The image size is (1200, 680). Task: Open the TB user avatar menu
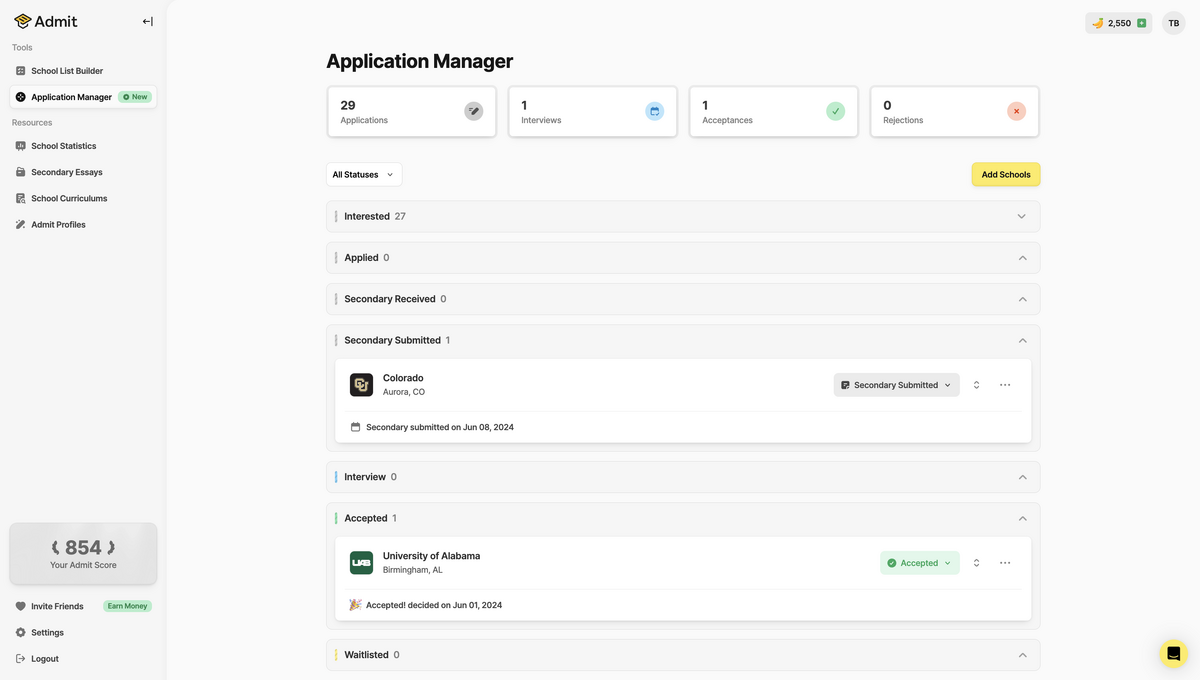tap(1173, 23)
